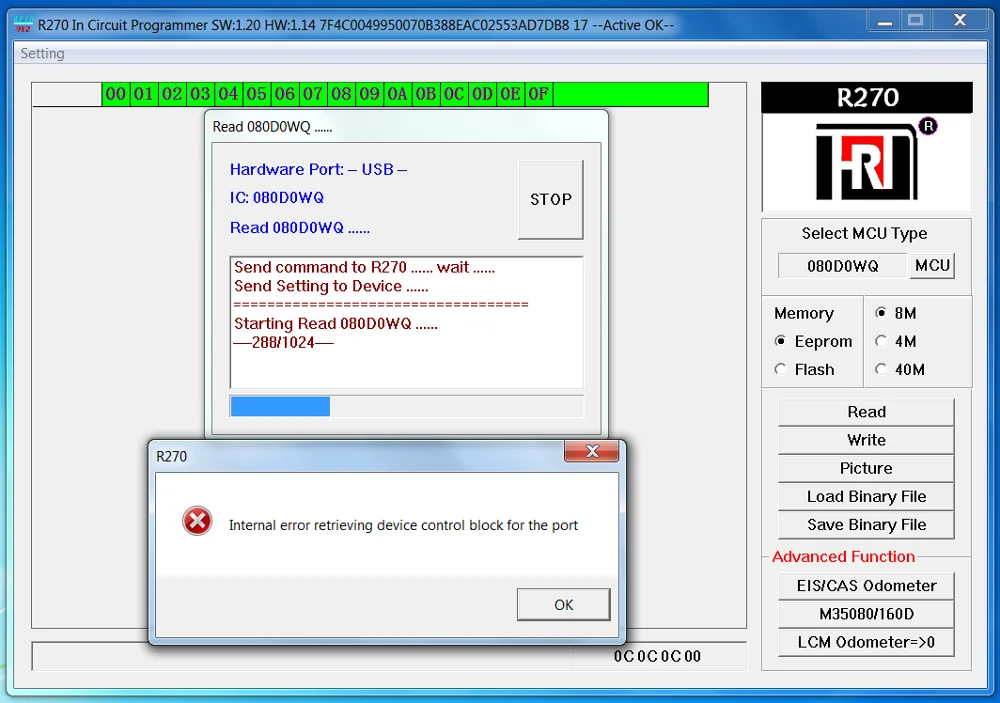The width and height of the screenshot is (1000, 703).
Task: Click the 'Select MCU Type' label
Action: [x=864, y=233]
